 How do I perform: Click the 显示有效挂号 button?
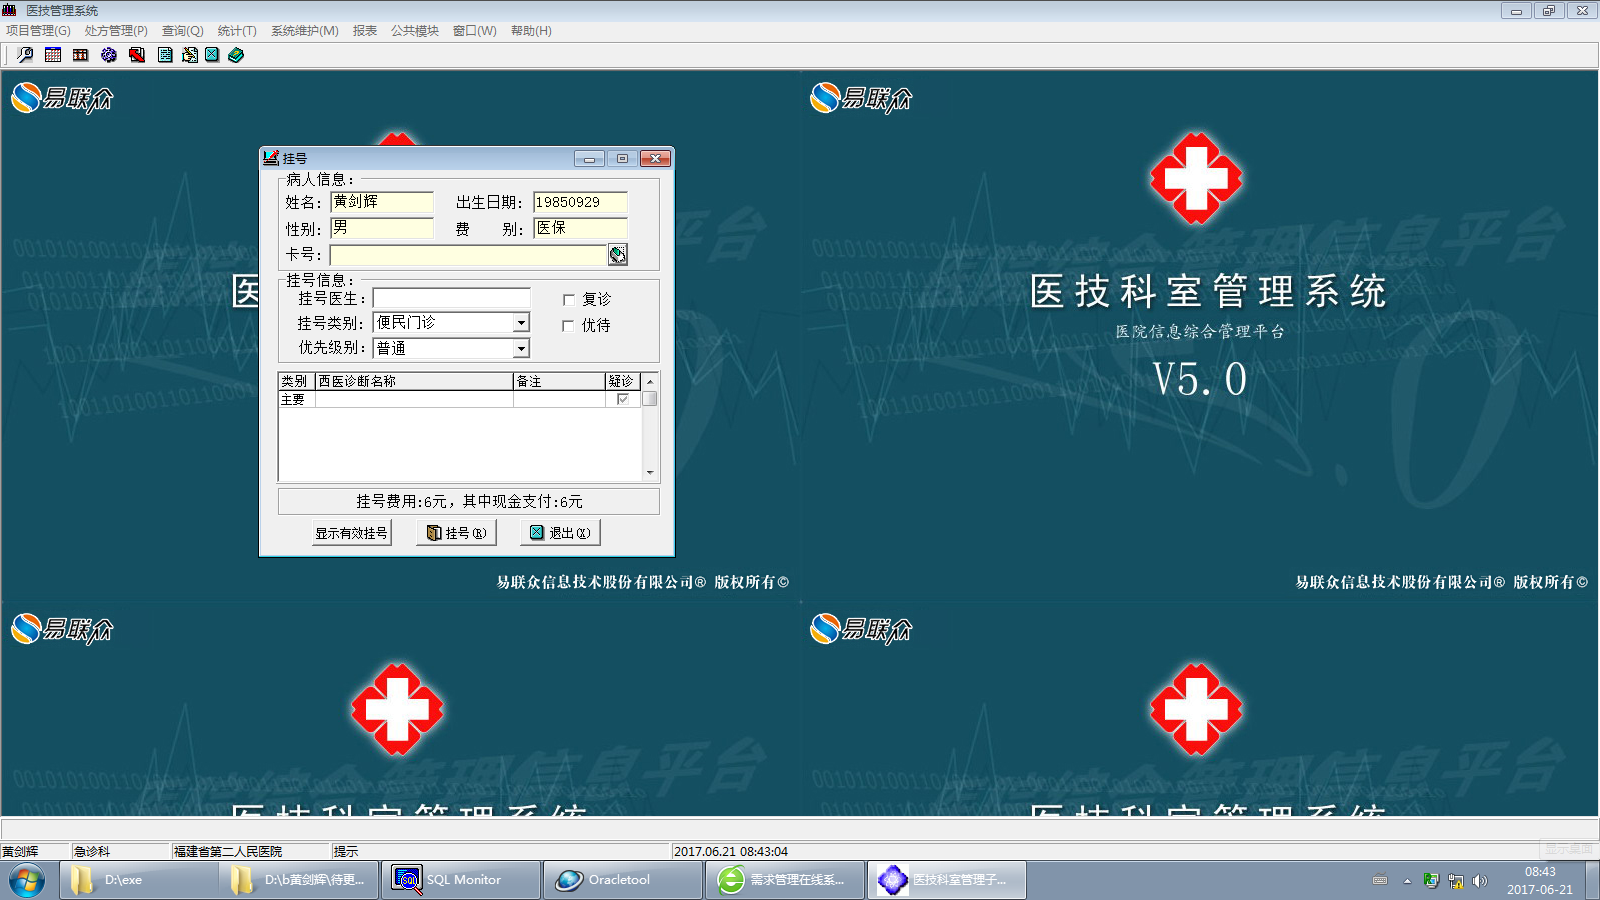352,533
